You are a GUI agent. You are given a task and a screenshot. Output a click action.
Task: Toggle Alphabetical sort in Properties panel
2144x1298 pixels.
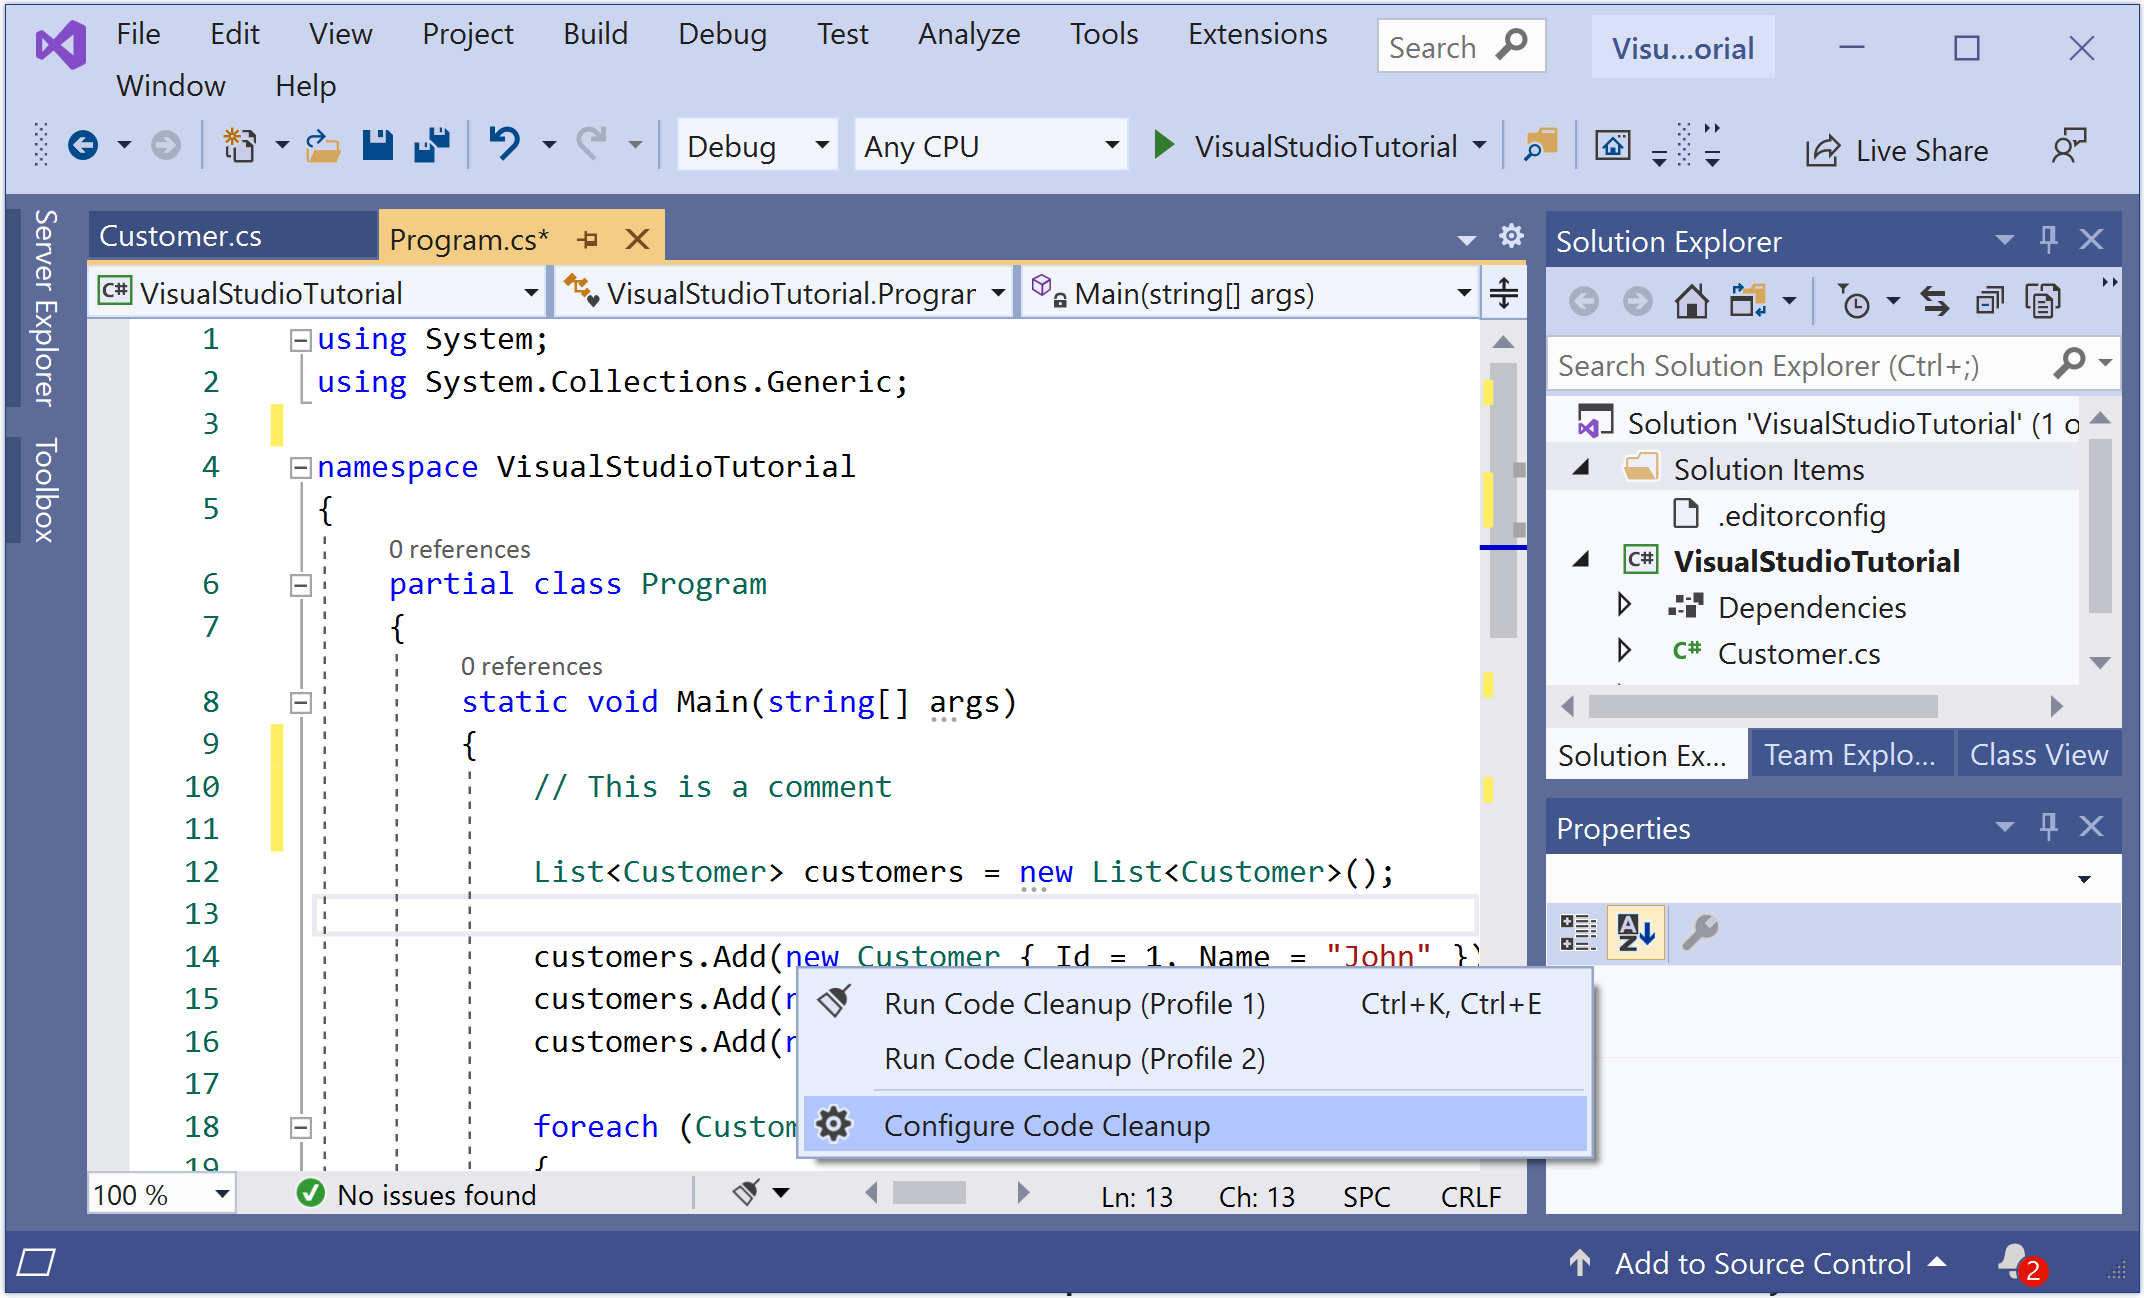click(x=1636, y=932)
